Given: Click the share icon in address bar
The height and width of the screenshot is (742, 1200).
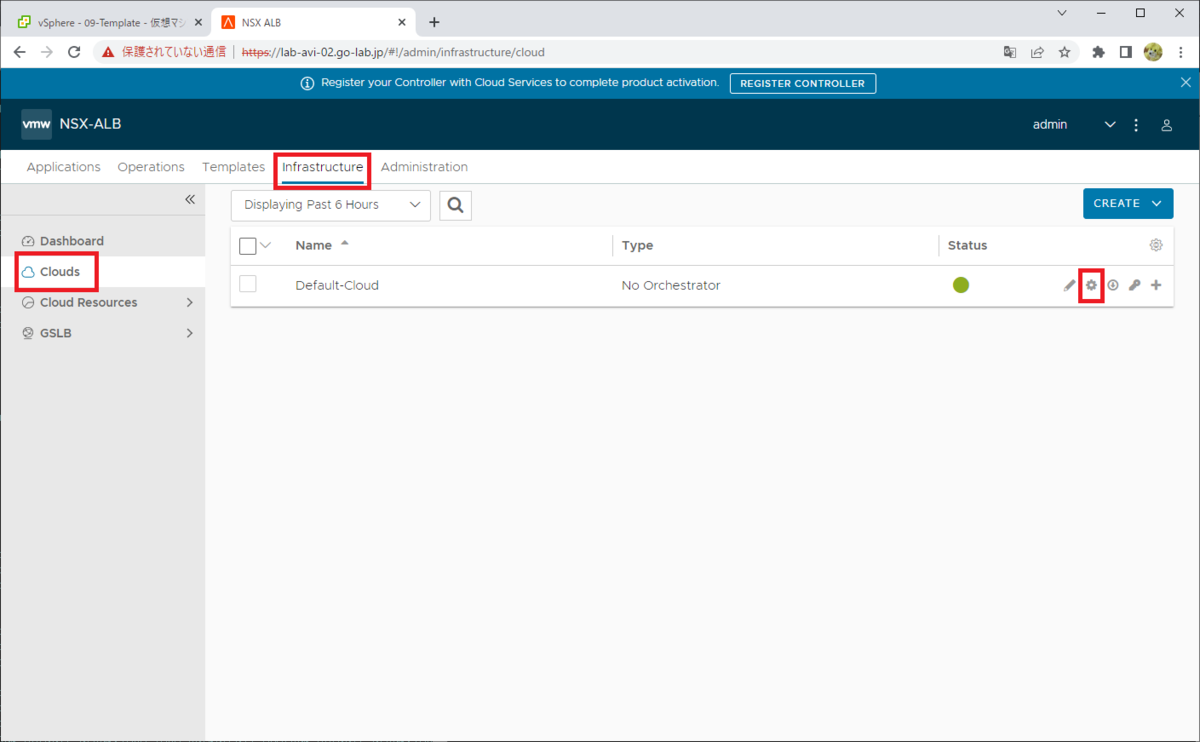Looking at the screenshot, I should click(1038, 52).
